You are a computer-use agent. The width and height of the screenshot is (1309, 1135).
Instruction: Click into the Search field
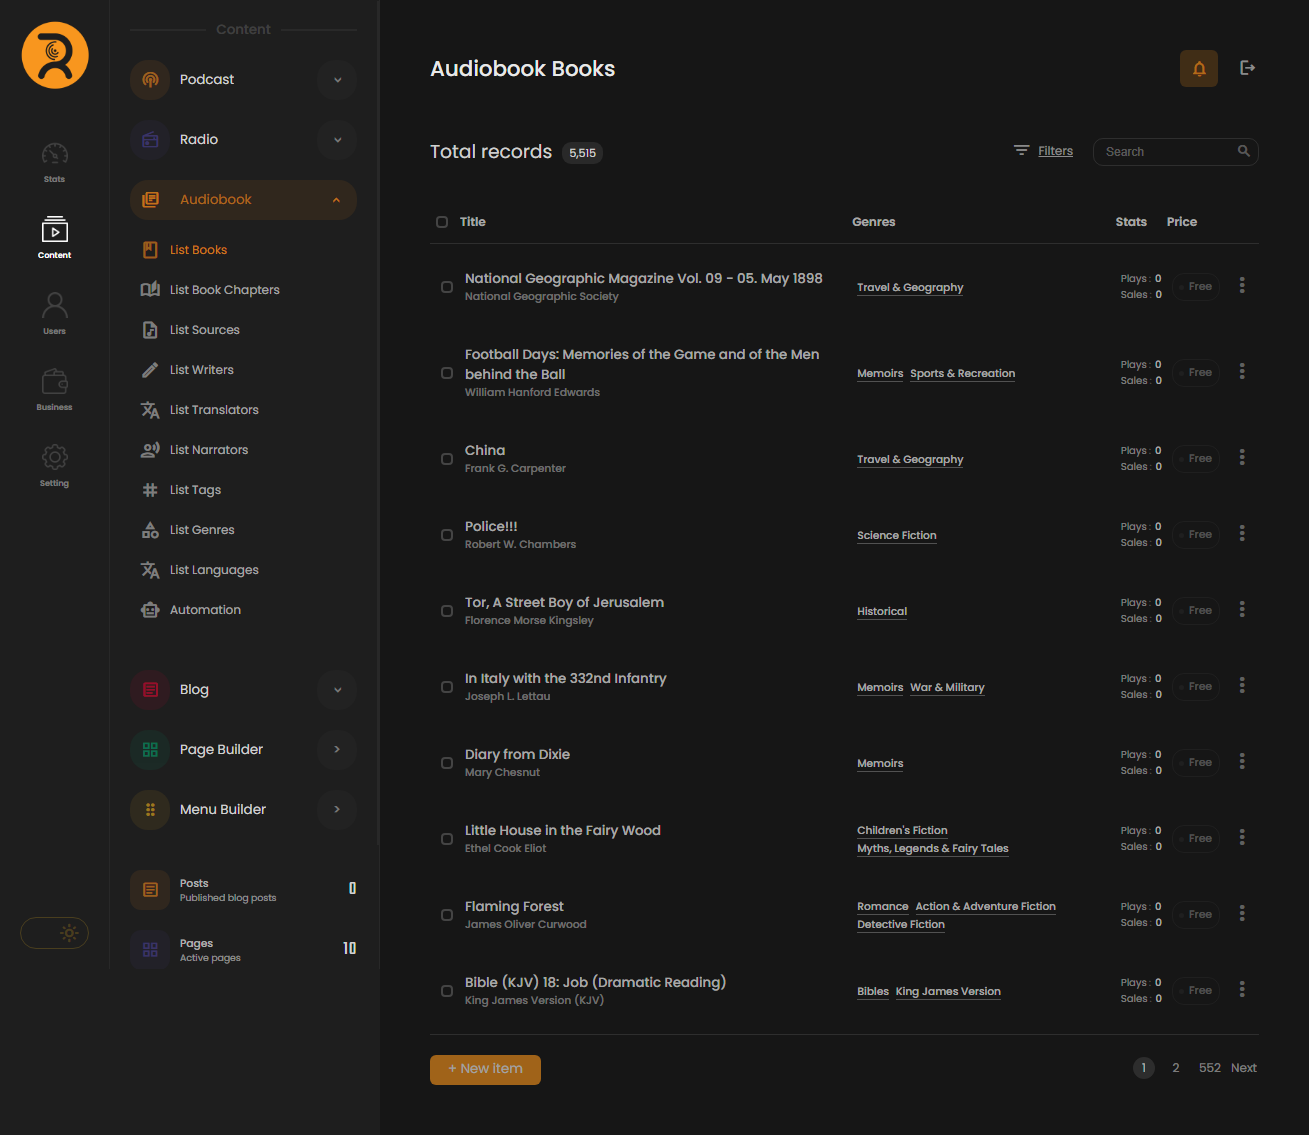coord(1165,152)
